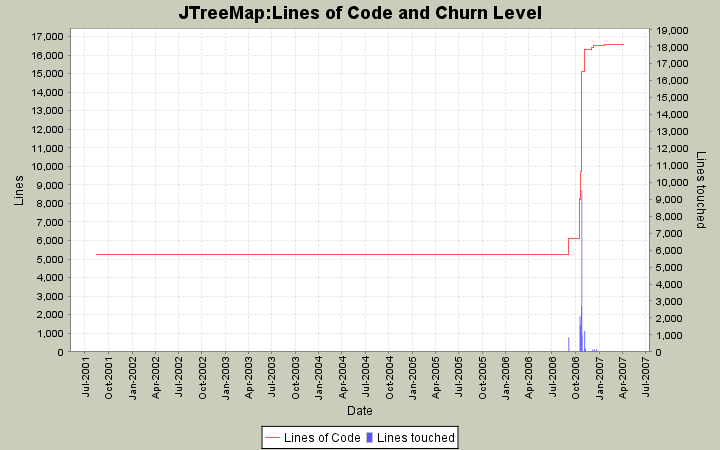Click 11,000 on the right Lines touched axis
This screenshot has height=450, width=720.
672,166
